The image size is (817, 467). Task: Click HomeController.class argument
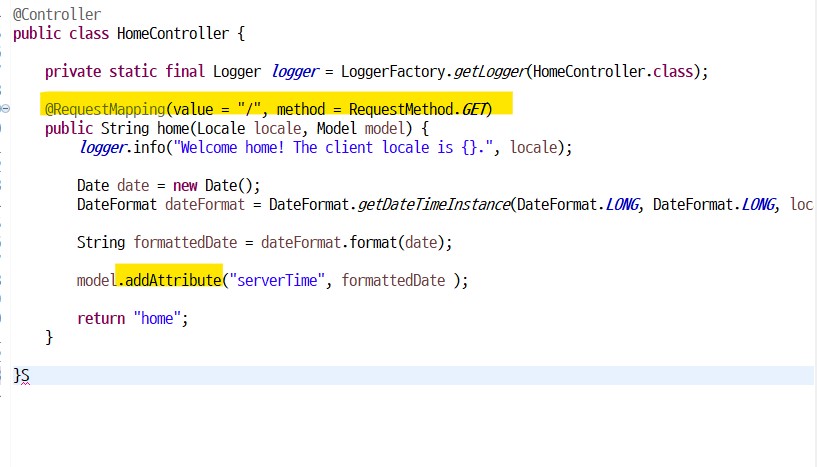coord(613,71)
